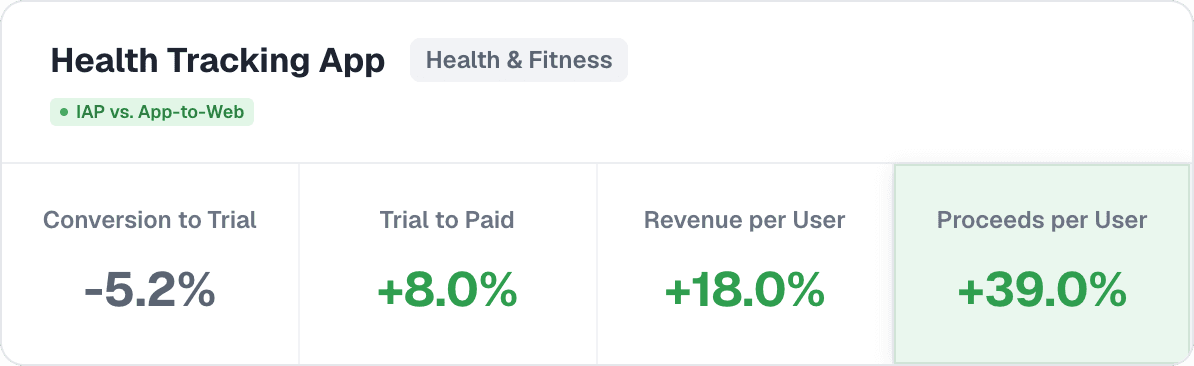
Task: Open the Revenue per User metric cell
Action: pyautogui.click(x=745, y=264)
